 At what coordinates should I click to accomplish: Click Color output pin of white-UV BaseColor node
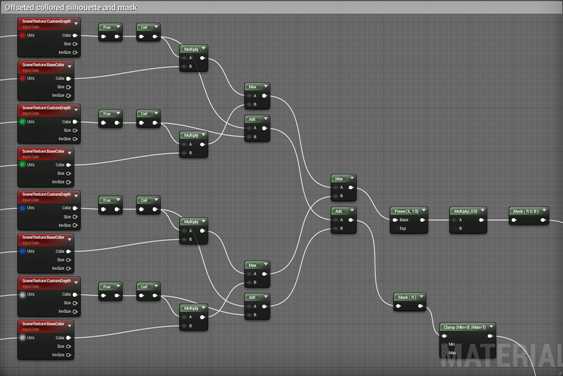click(x=68, y=338)
